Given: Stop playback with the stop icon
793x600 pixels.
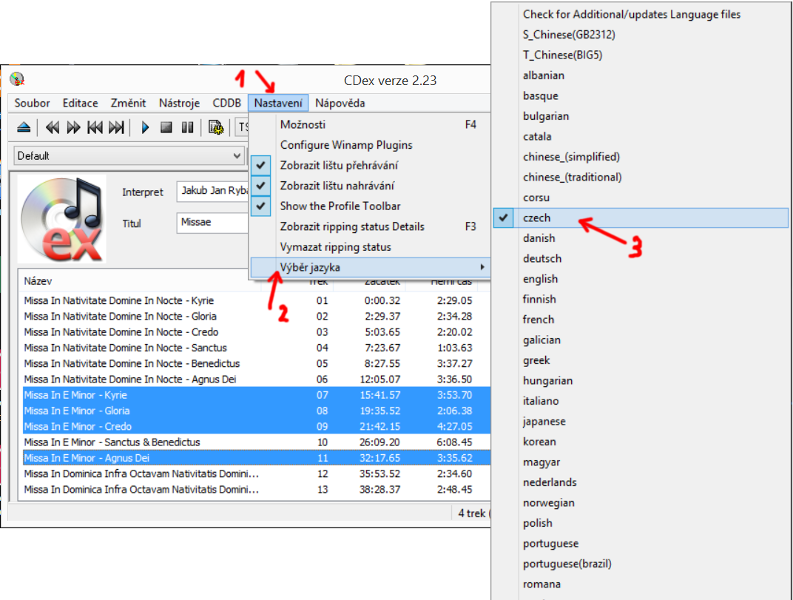Looking at the screenshot, I should [x=166, y=127].
